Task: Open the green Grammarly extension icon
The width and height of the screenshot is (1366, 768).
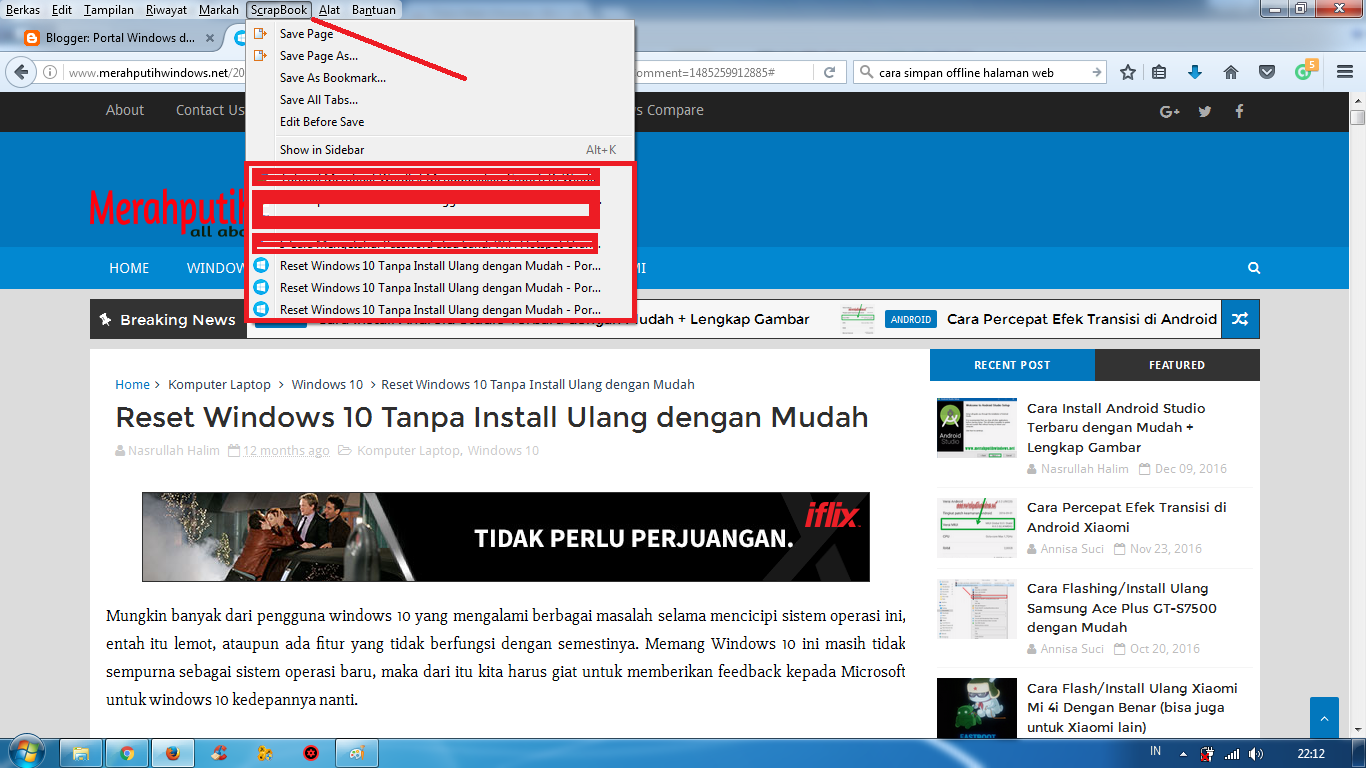Action: [x=1303, y=72]
